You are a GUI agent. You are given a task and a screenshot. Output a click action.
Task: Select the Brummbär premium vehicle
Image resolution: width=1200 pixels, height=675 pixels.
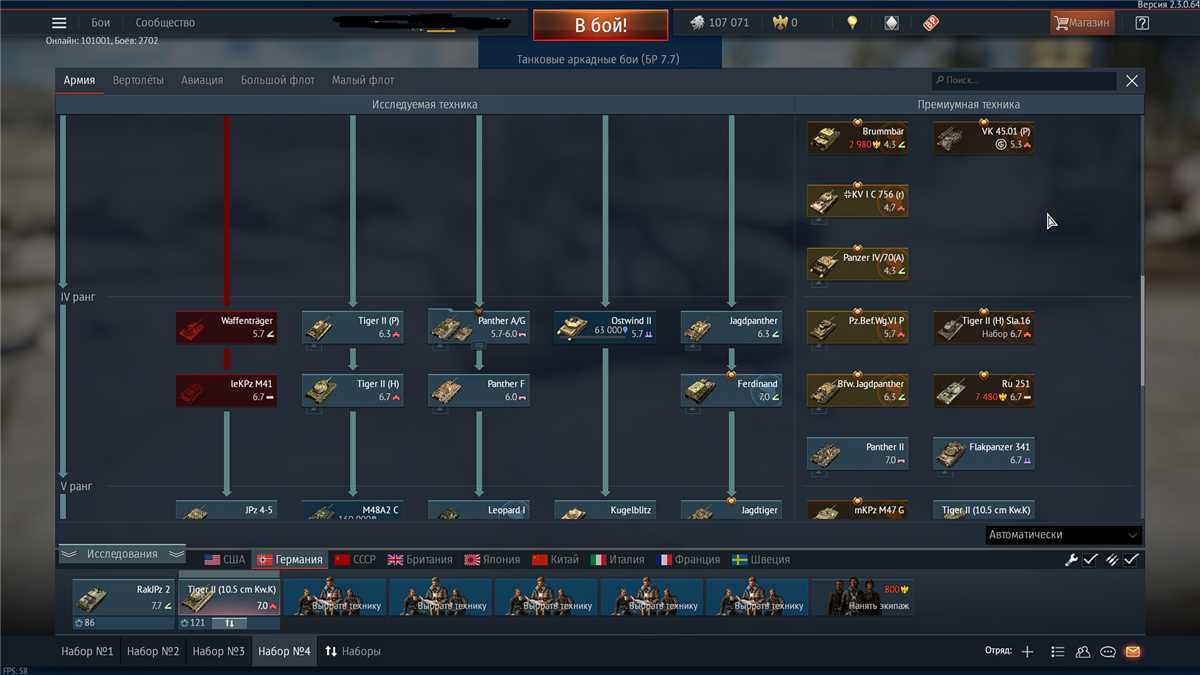click(857, 138)
